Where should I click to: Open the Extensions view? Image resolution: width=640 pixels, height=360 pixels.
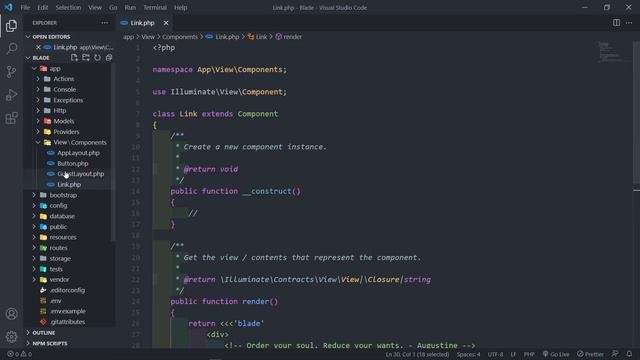pos(11,118)
